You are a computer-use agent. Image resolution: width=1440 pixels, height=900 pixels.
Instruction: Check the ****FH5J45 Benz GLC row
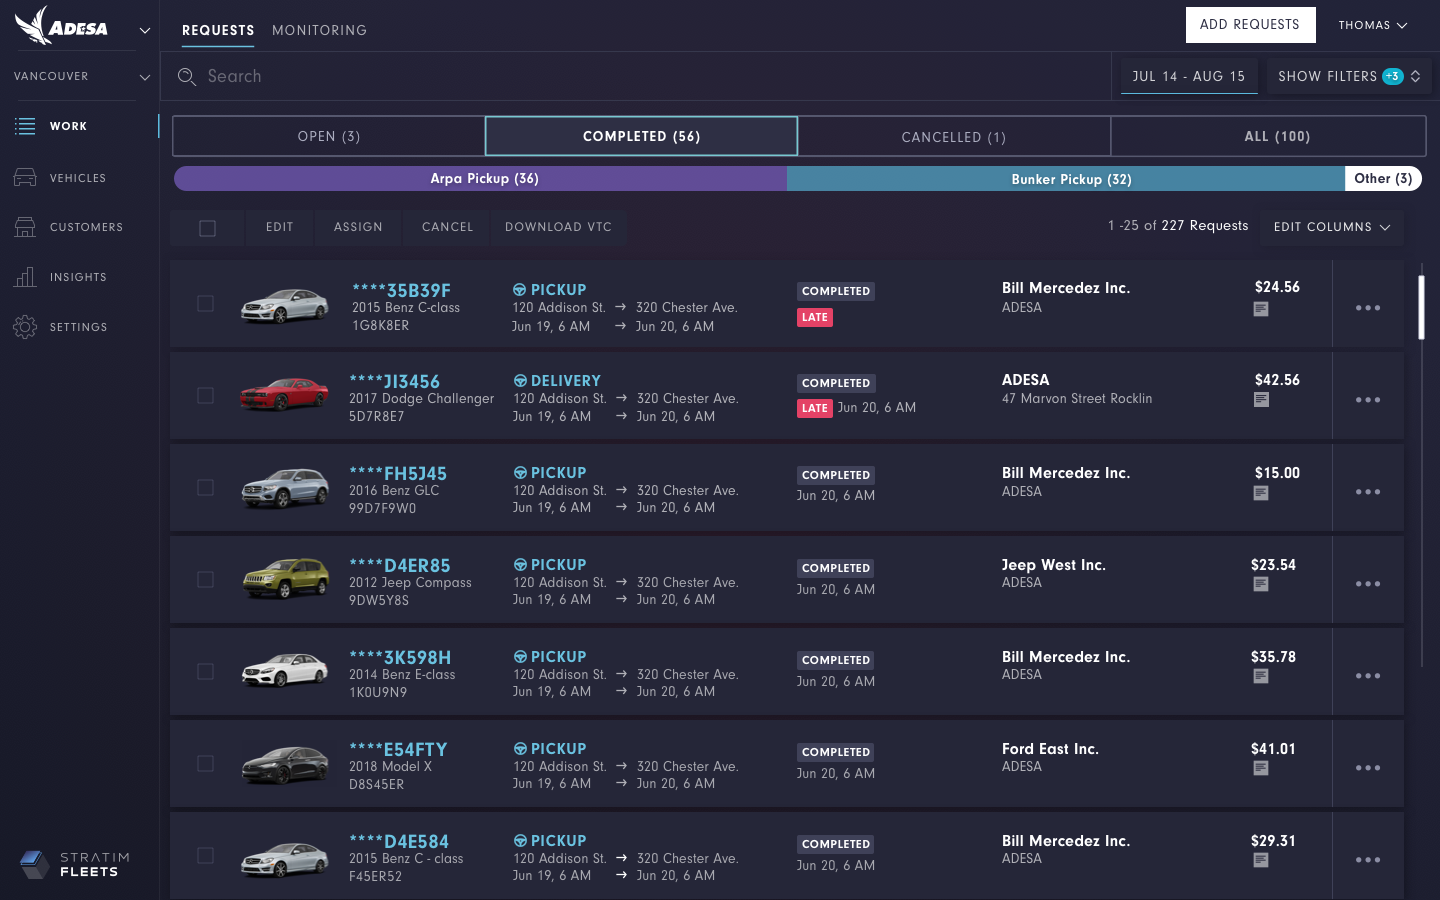point(205,488)
